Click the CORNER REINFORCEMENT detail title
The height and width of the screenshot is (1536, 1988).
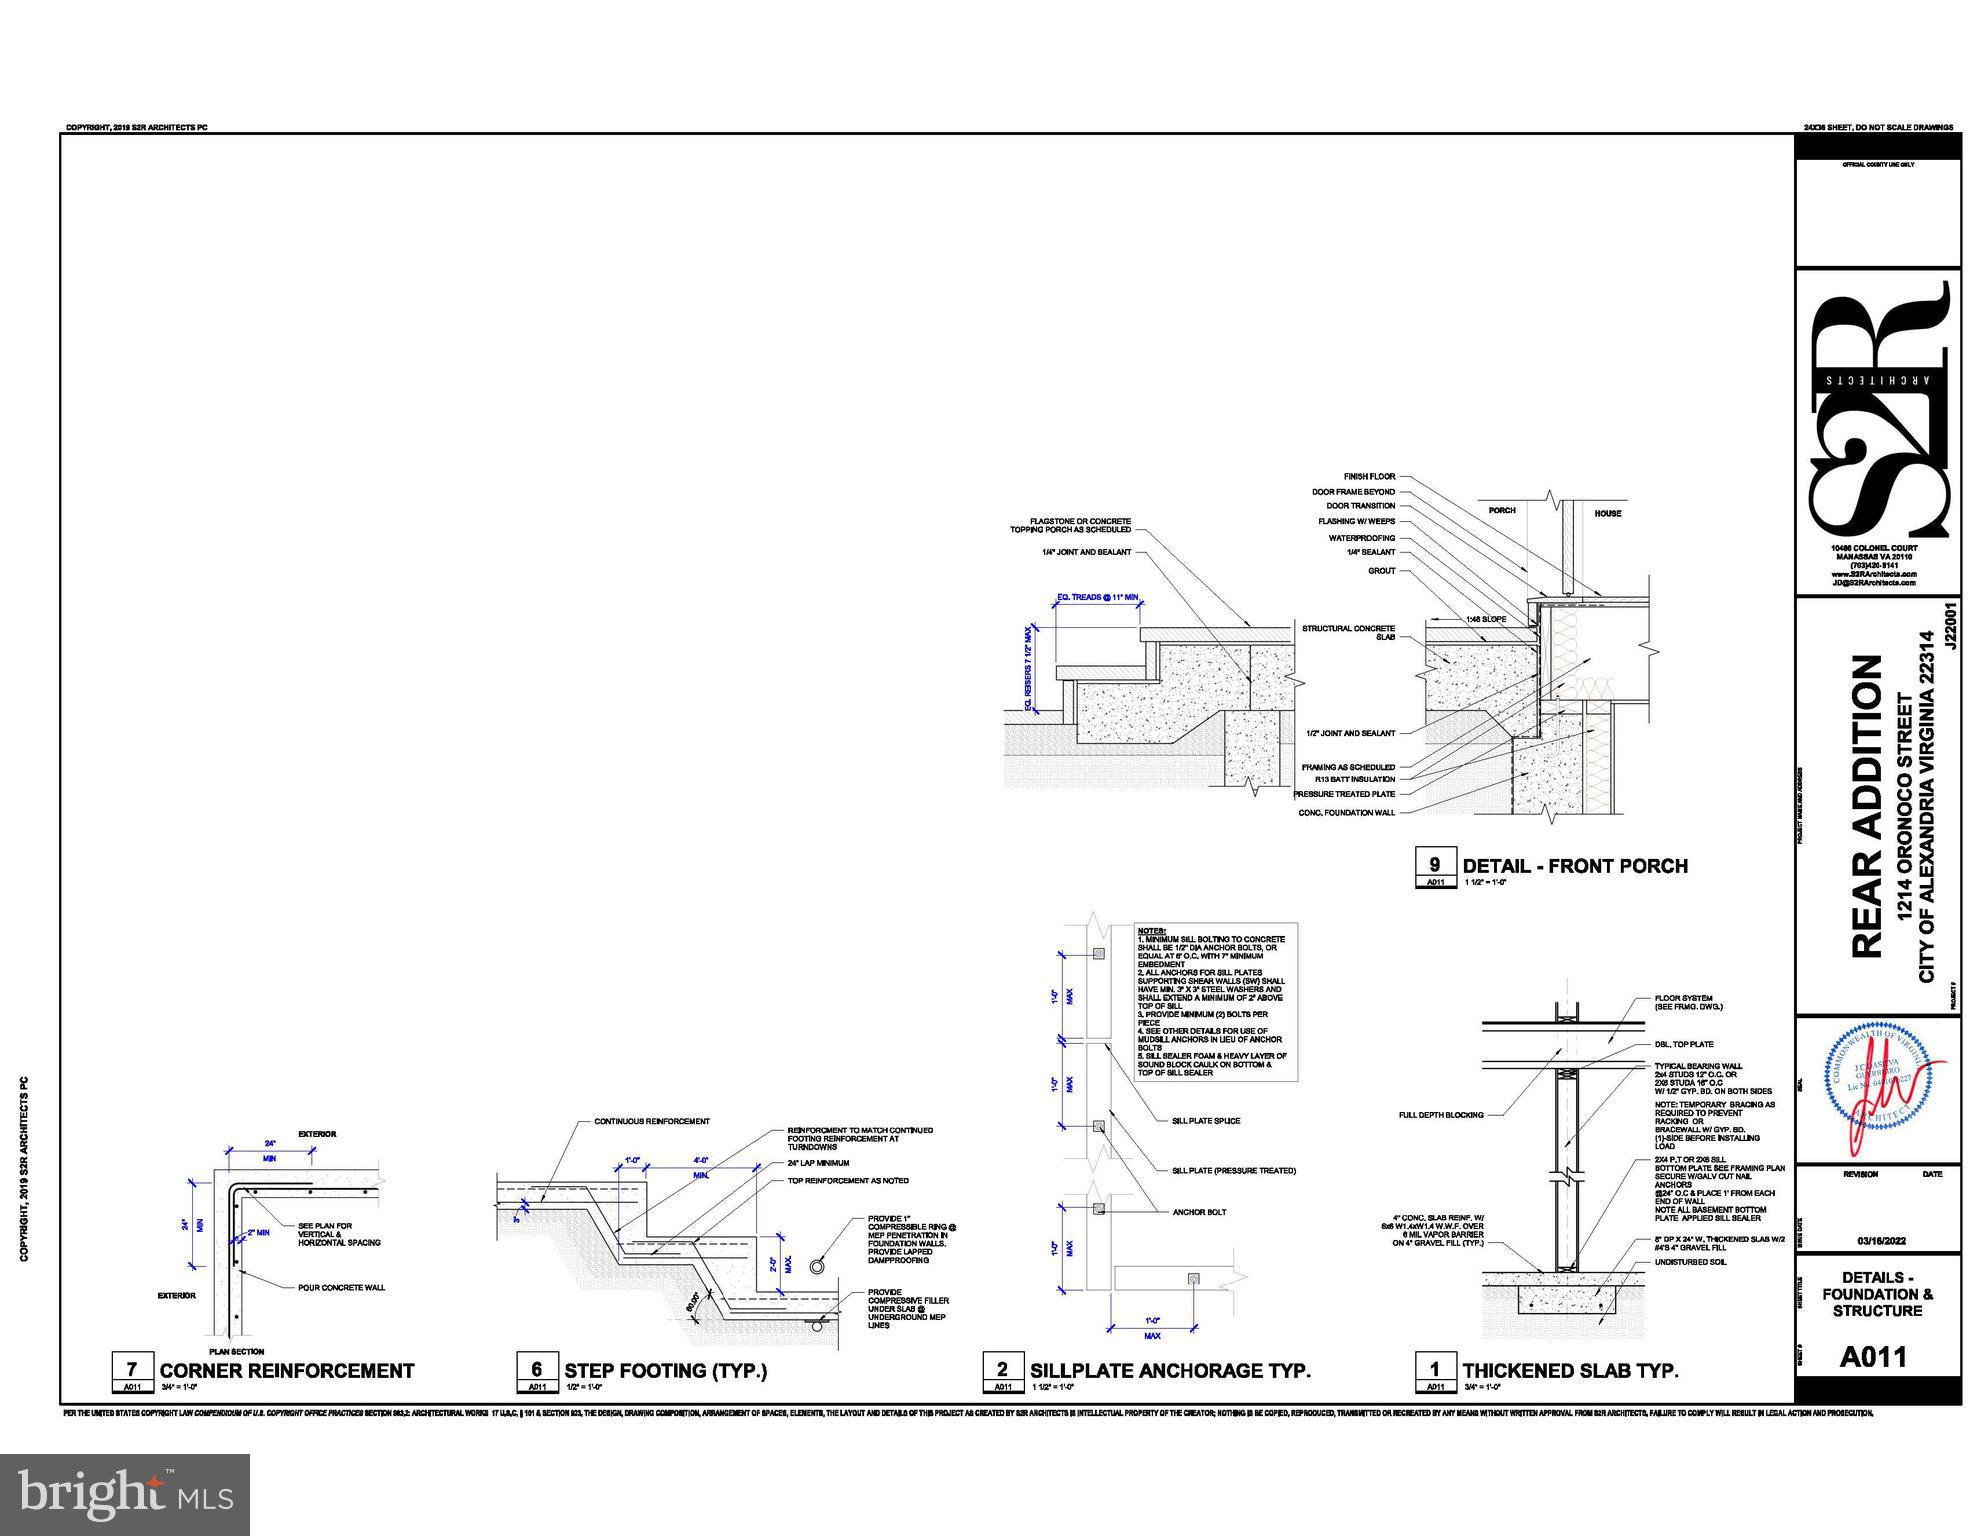tap(287, 1371)
